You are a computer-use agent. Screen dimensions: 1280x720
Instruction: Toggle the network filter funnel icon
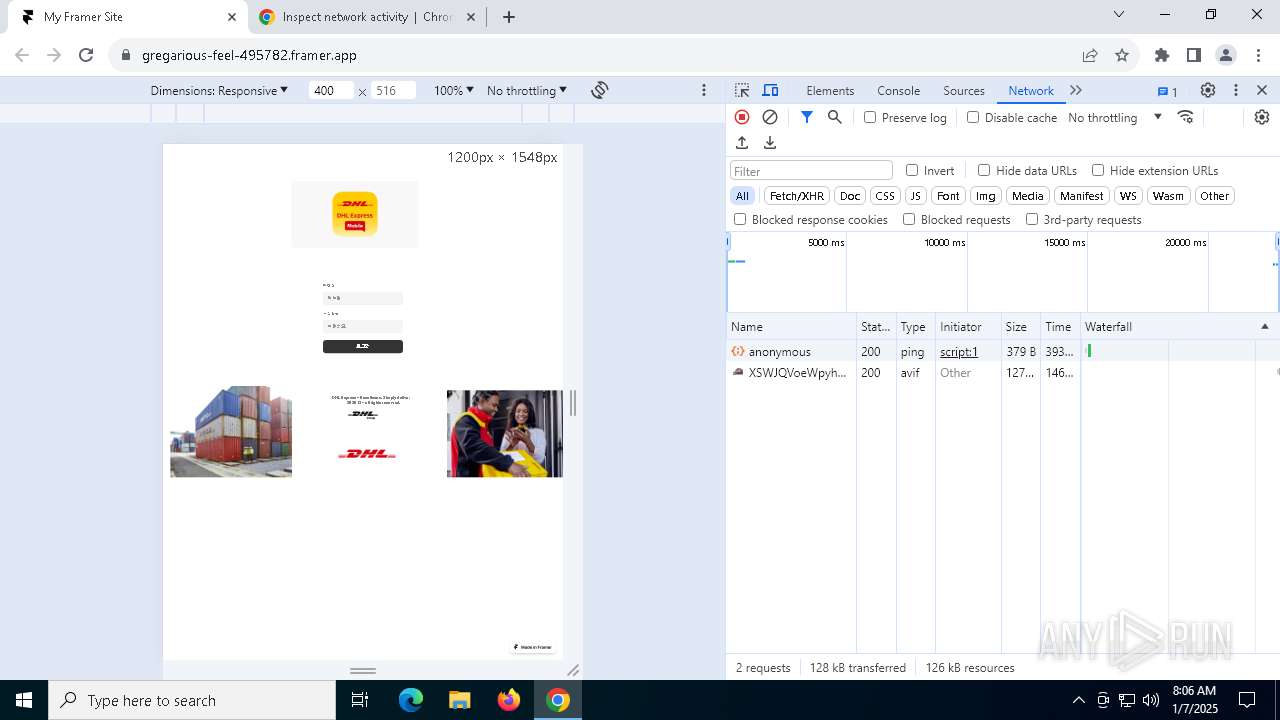[807, 117]
